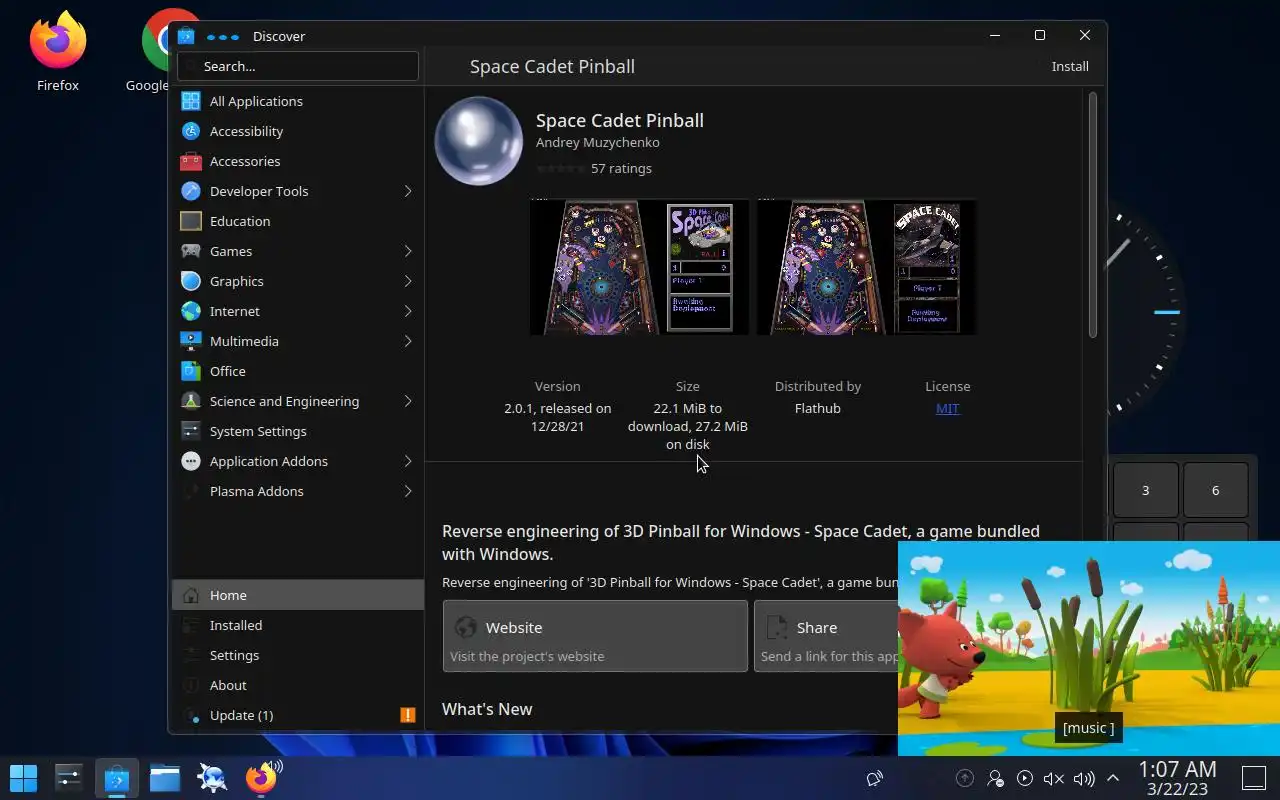Open the start menu in the taskbar
Screen dimensions: 1280x800
tap(23, 777)
